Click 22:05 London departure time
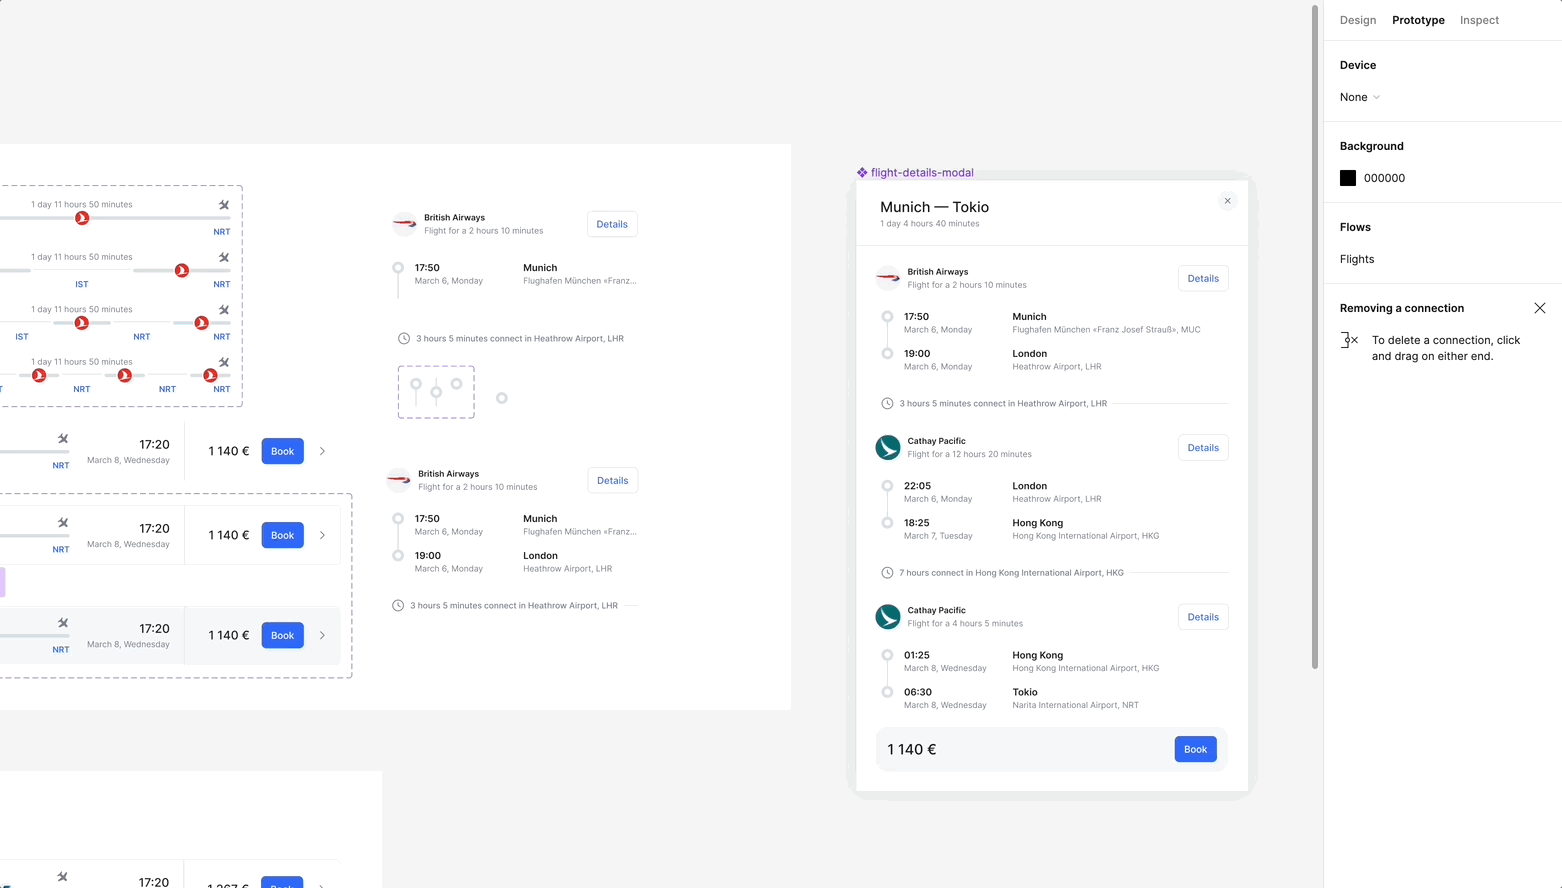The width and height of the screenshot is (1562, 888). tap(917, 486)
